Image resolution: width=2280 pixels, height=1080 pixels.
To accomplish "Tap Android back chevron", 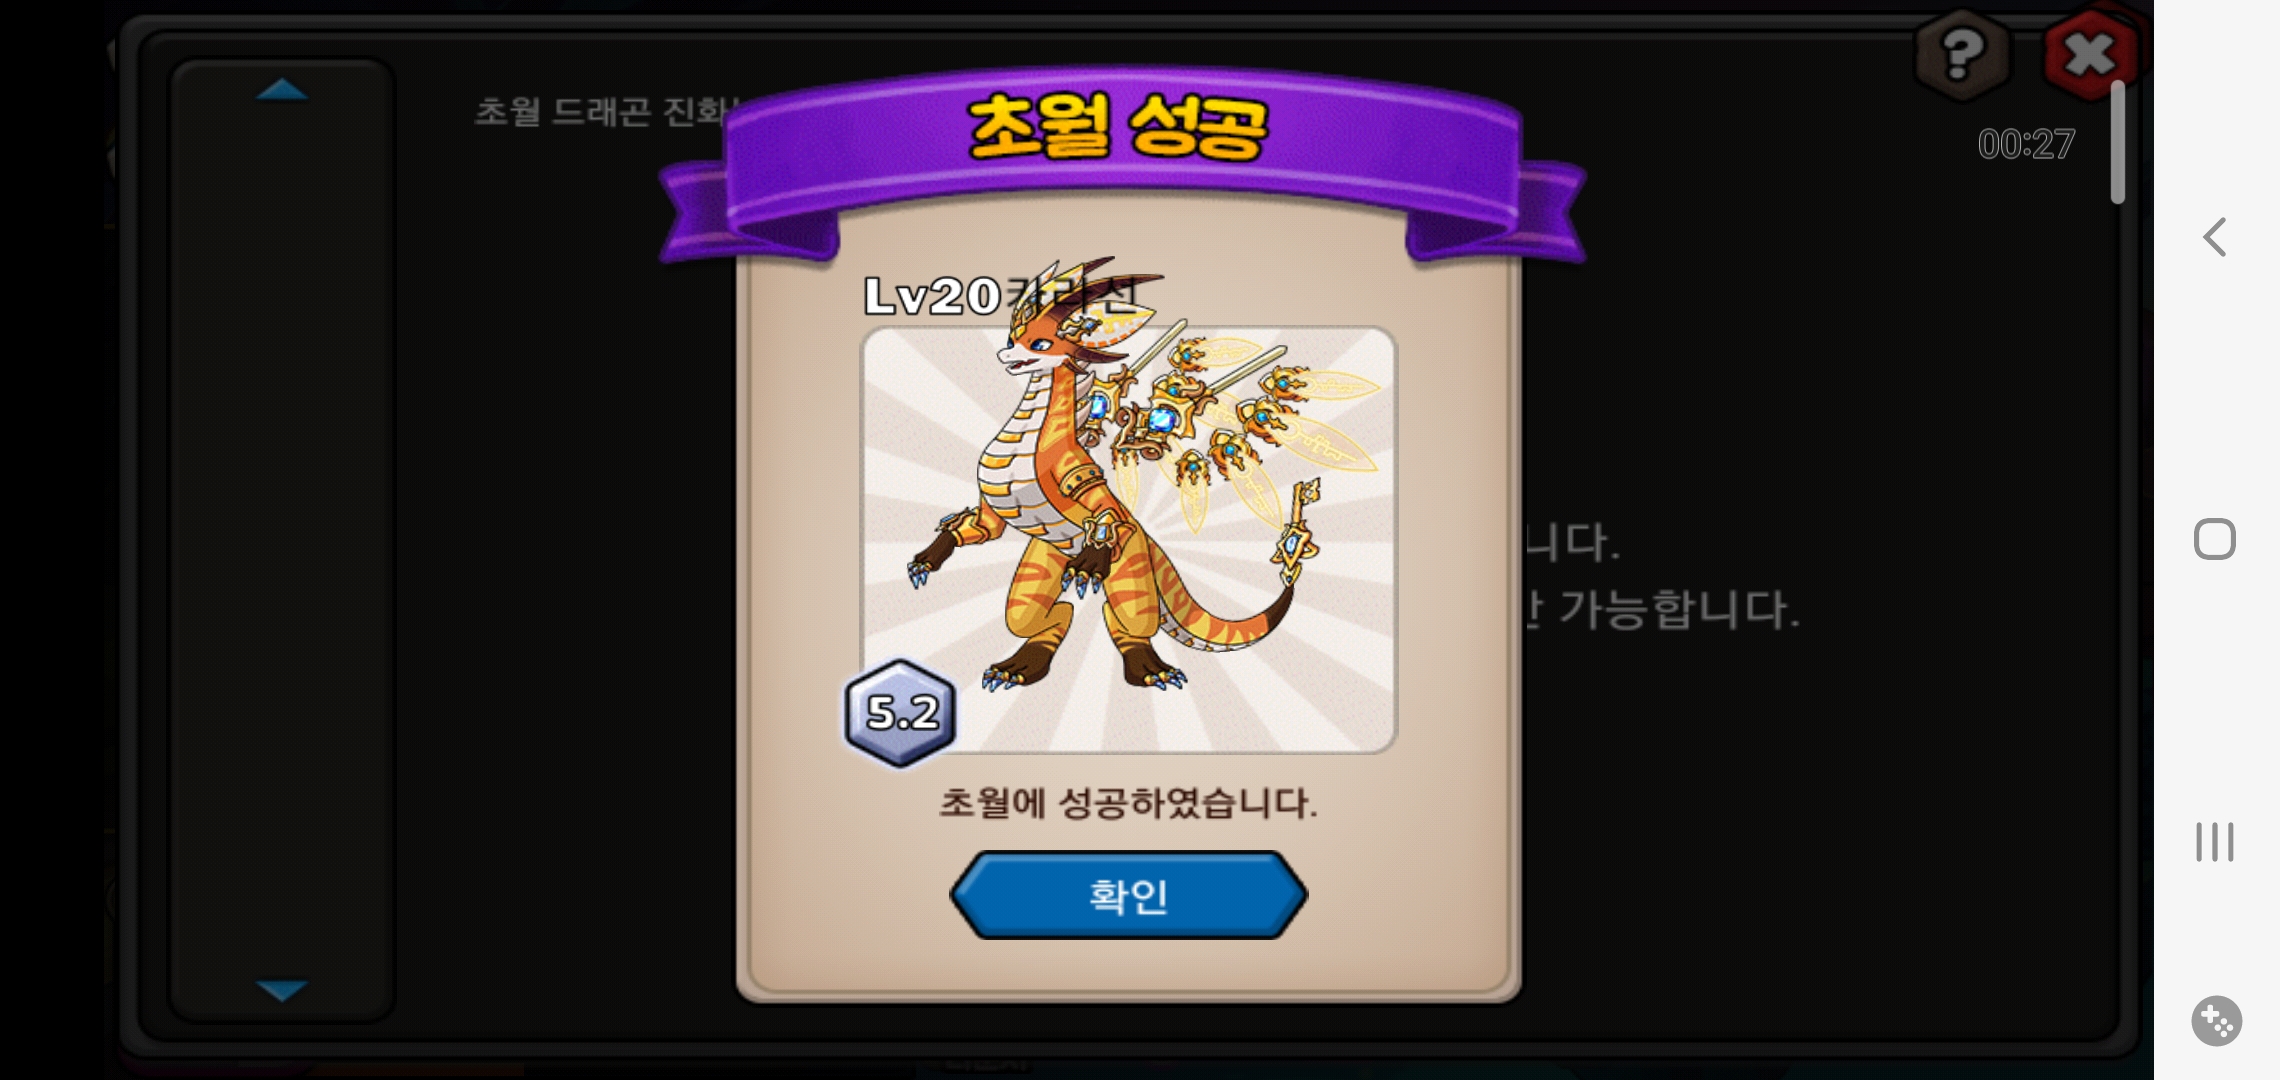I will tap(2215, 237).
